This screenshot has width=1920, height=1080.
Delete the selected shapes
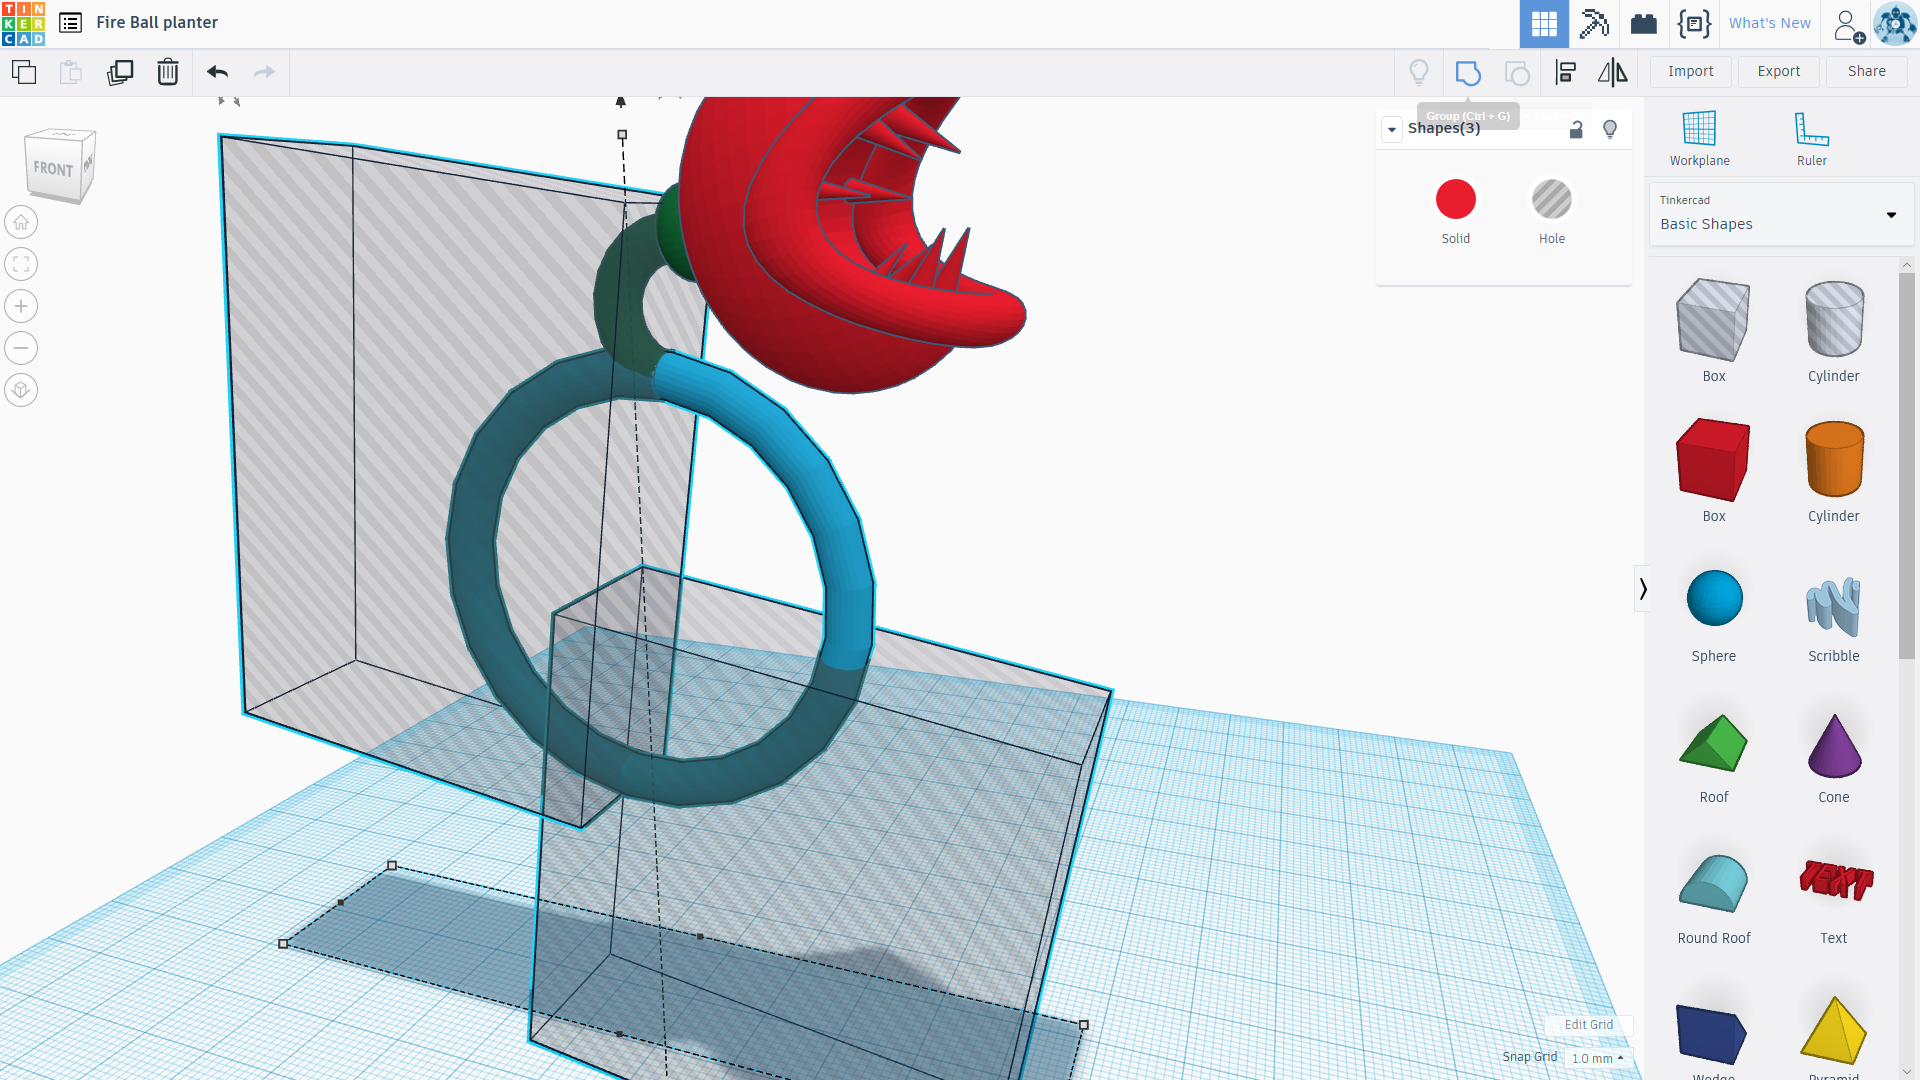click(168, 72)
